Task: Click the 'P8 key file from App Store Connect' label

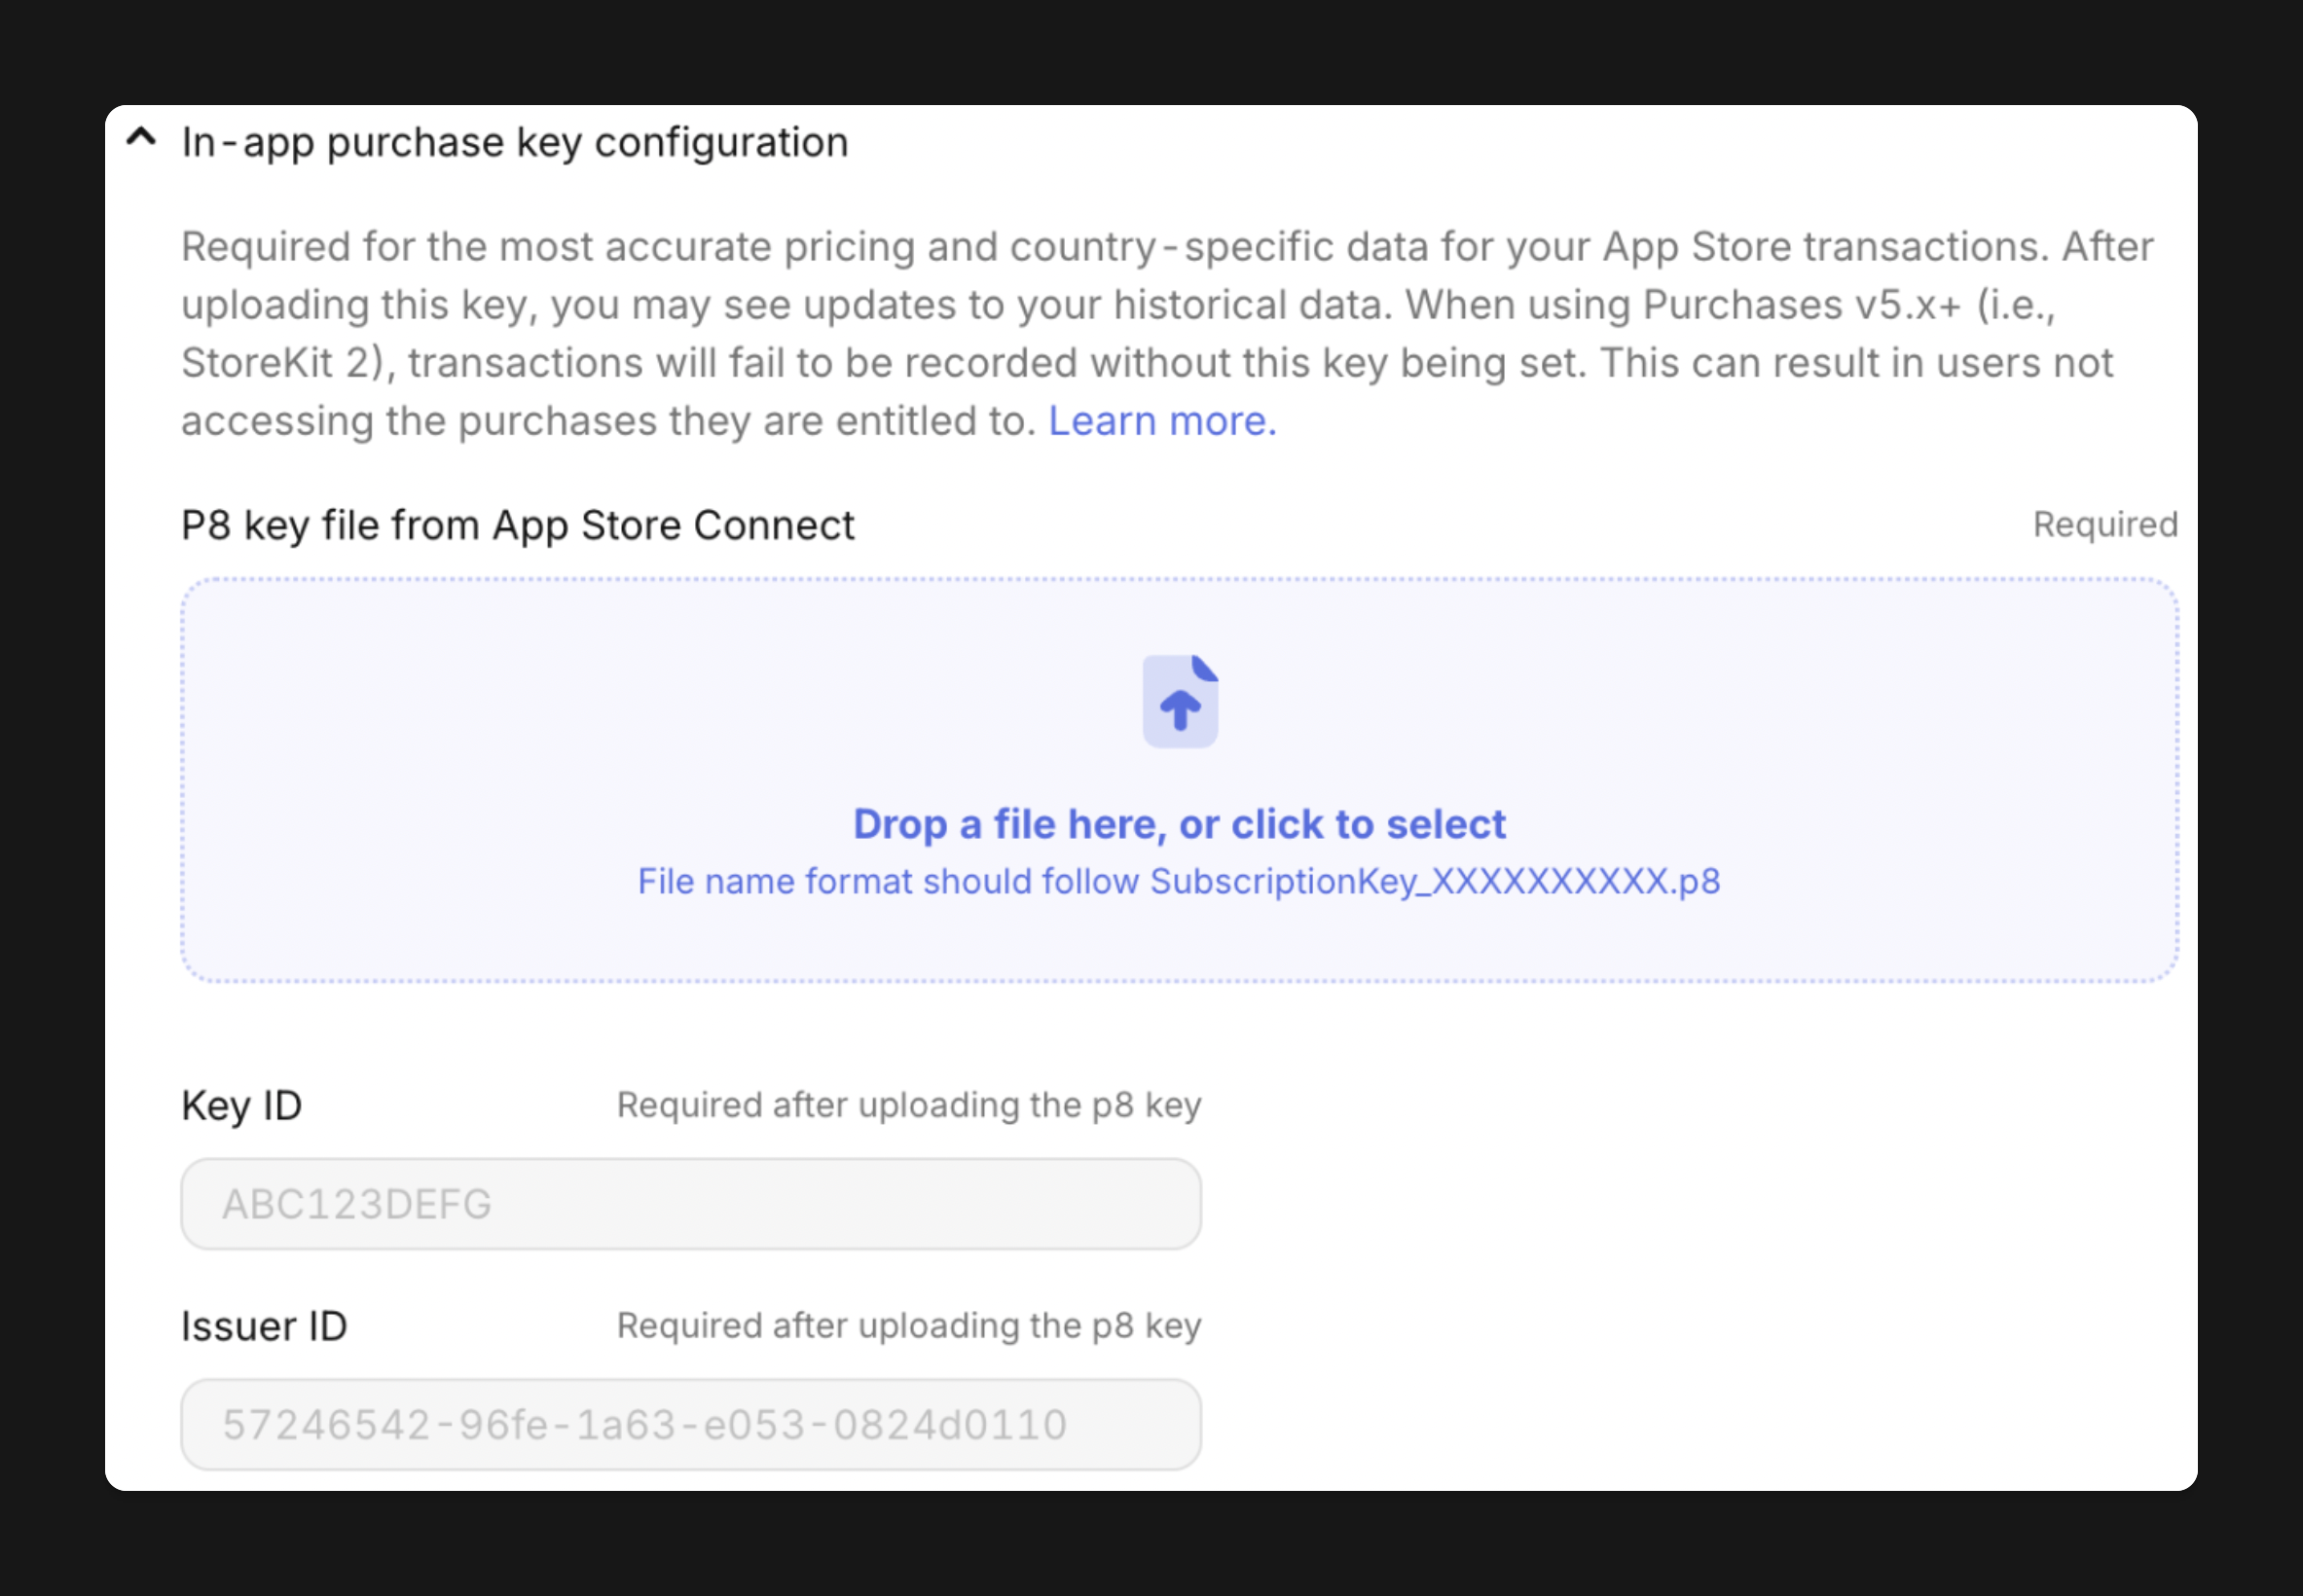Action: 517,525
